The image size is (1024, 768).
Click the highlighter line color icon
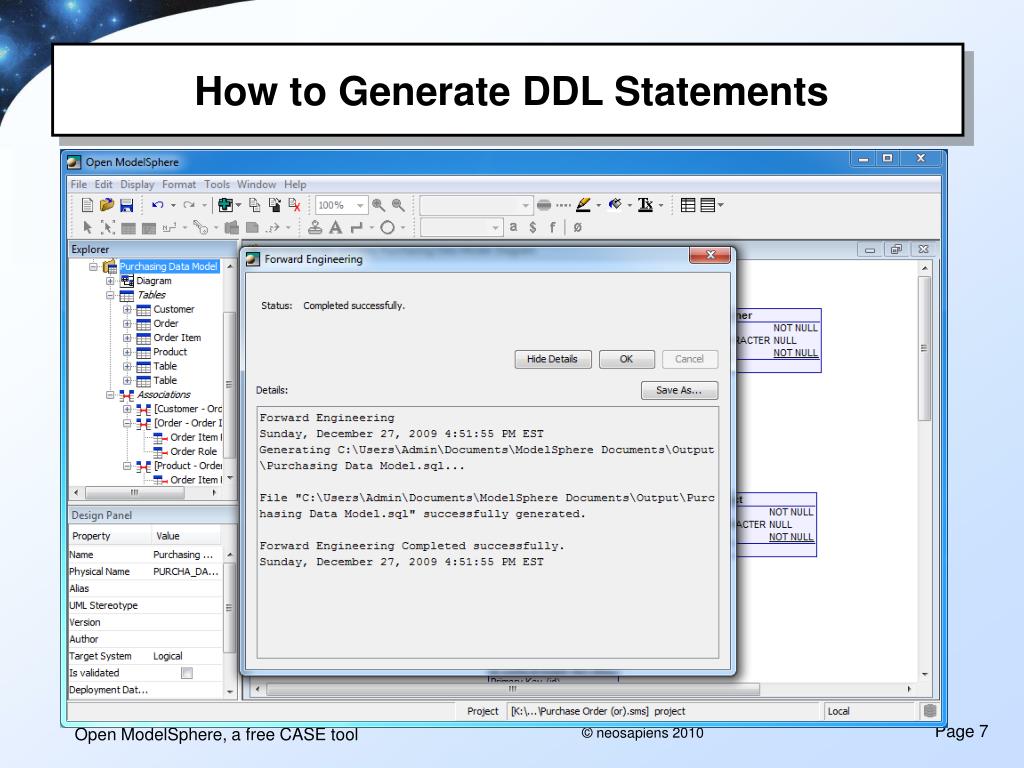point(584,205)
